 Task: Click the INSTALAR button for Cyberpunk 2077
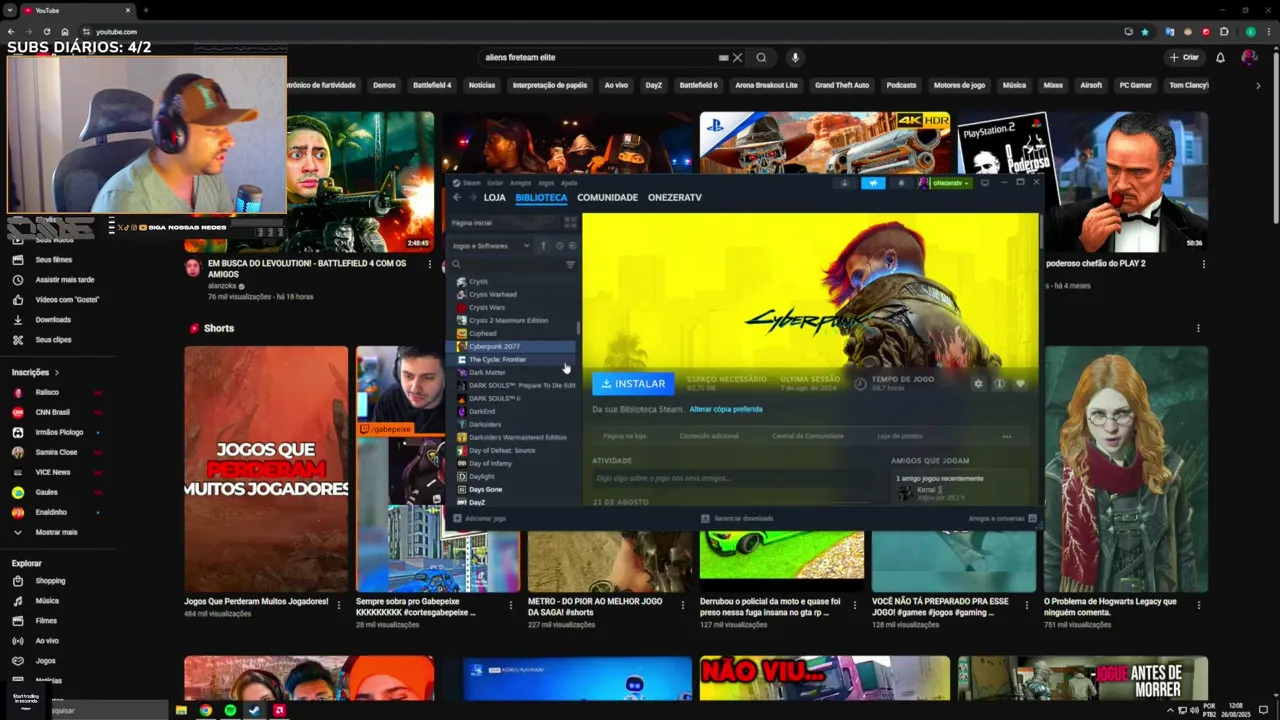633,383
